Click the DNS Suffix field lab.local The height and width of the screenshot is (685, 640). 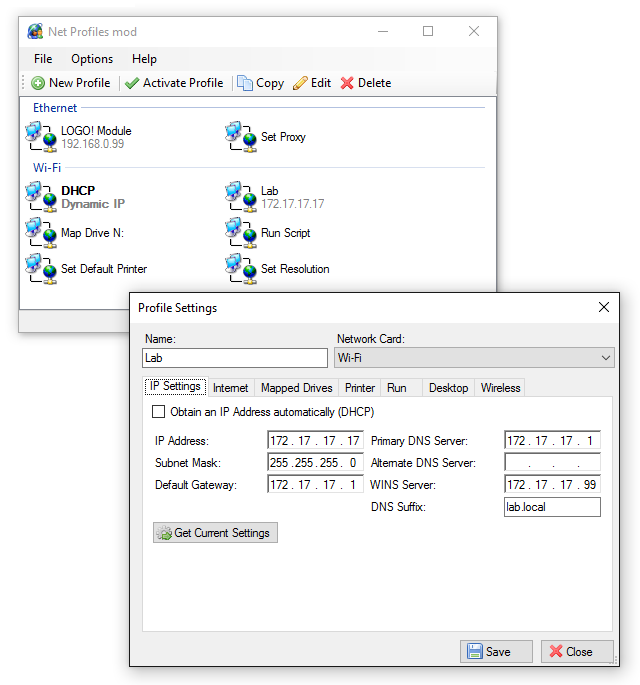tap(552, 507)
